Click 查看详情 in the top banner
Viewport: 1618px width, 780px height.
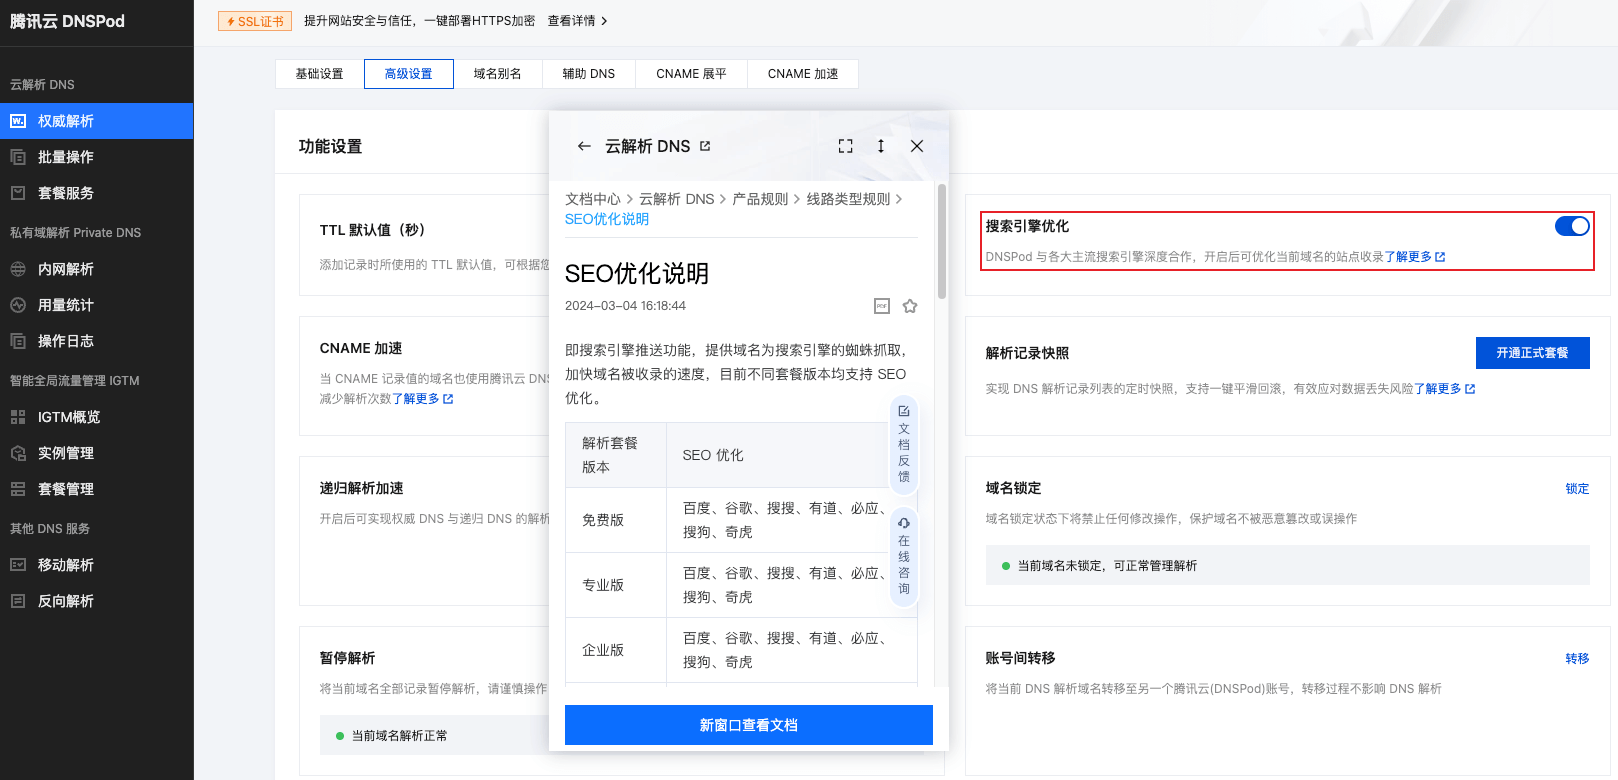click(577, 21)
